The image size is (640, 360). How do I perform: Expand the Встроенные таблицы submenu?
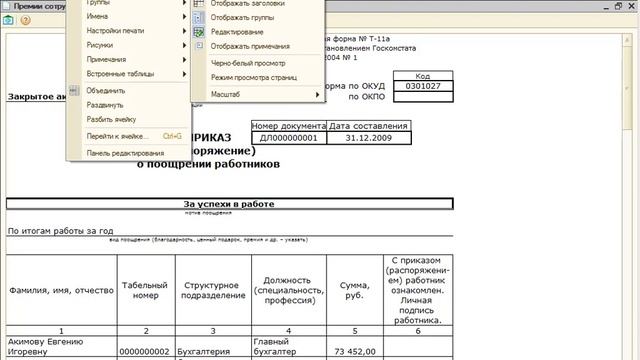(129, 74)
